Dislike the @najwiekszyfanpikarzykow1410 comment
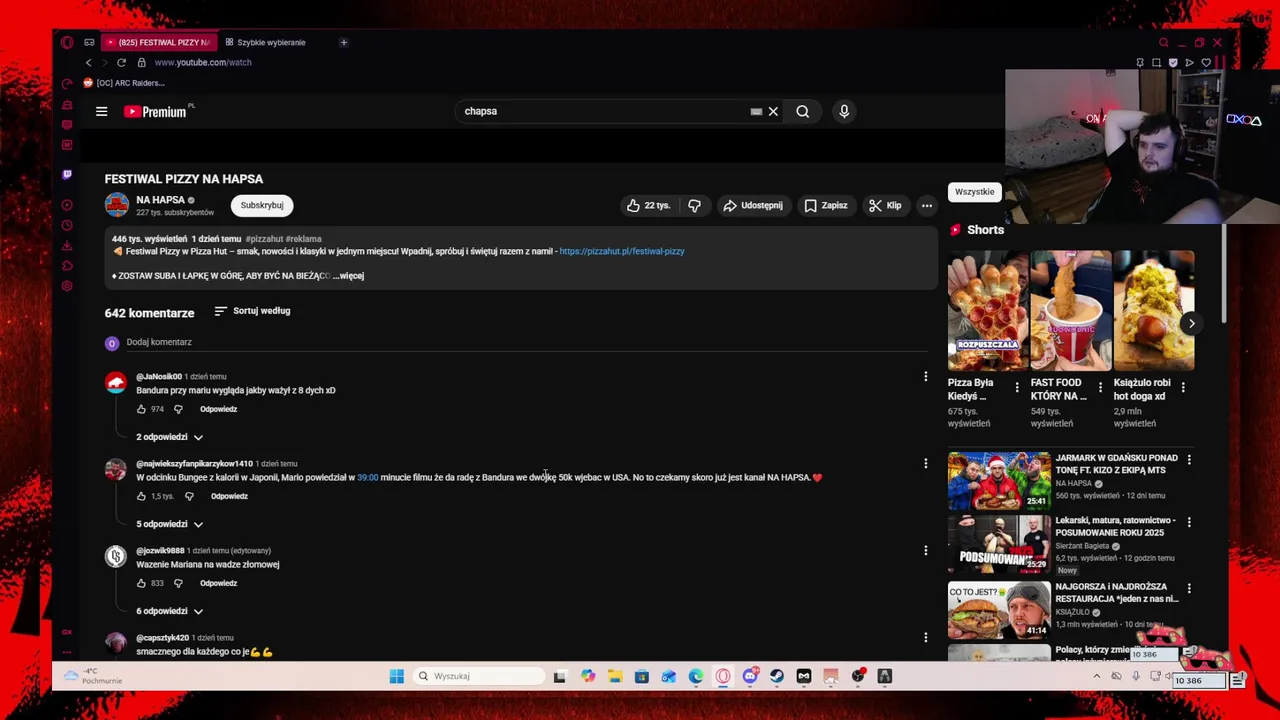The image size is (1280, 720). [x=189, y=496]
